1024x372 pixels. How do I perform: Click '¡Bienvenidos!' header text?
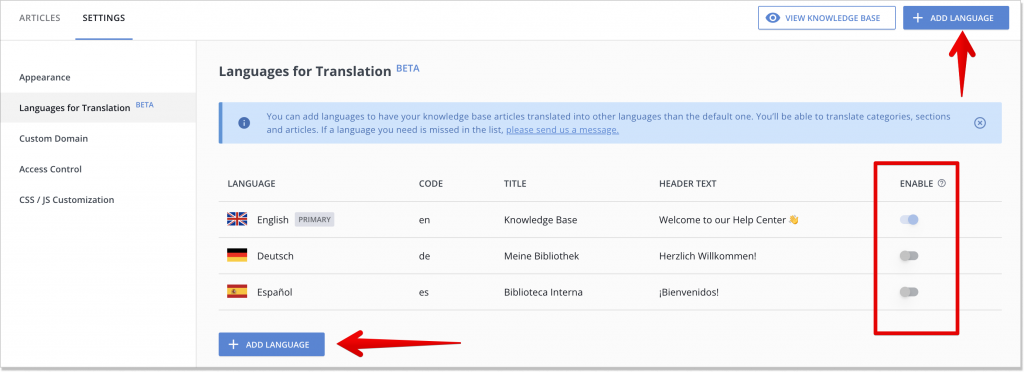click(689, 292)
